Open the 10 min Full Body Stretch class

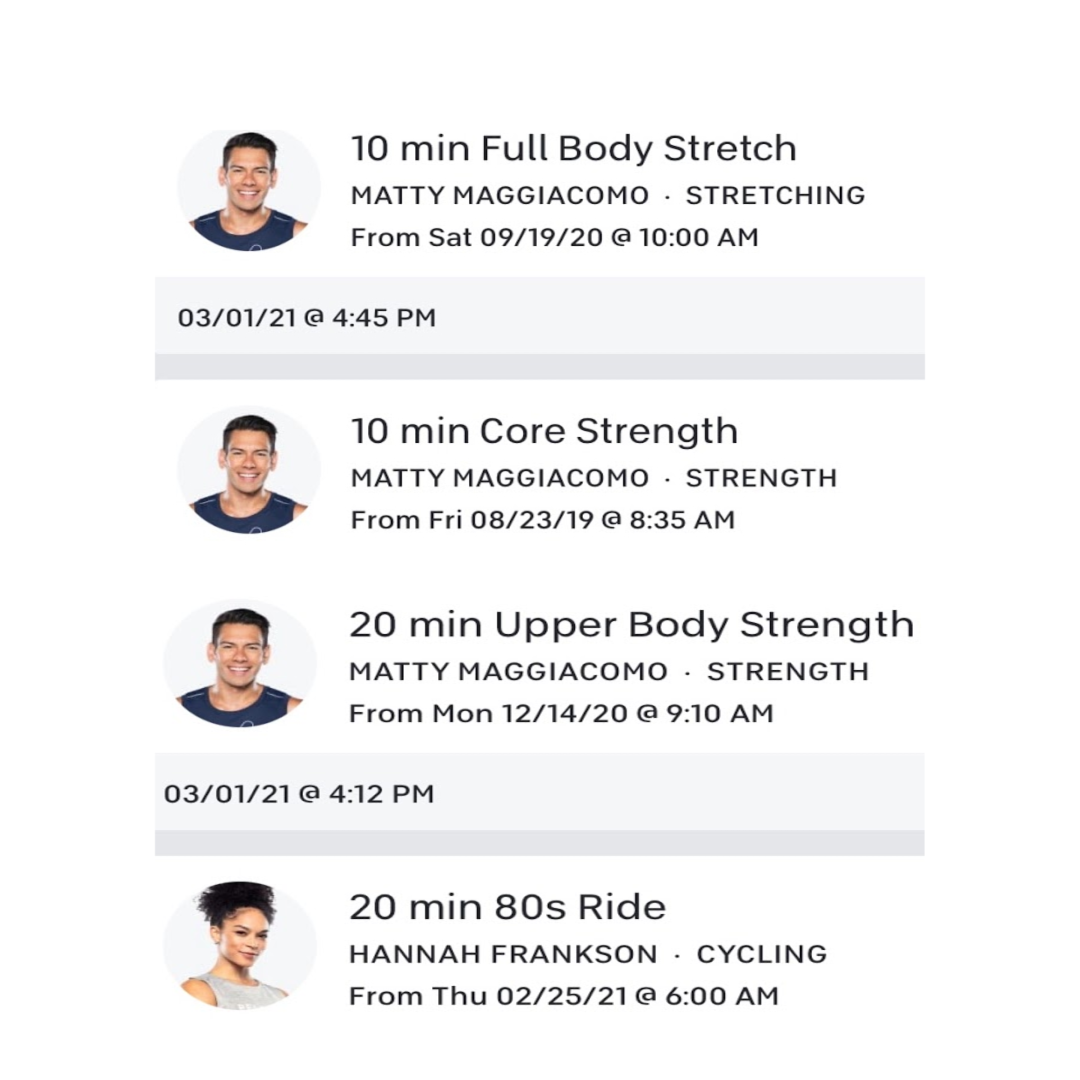pos(573,149)
